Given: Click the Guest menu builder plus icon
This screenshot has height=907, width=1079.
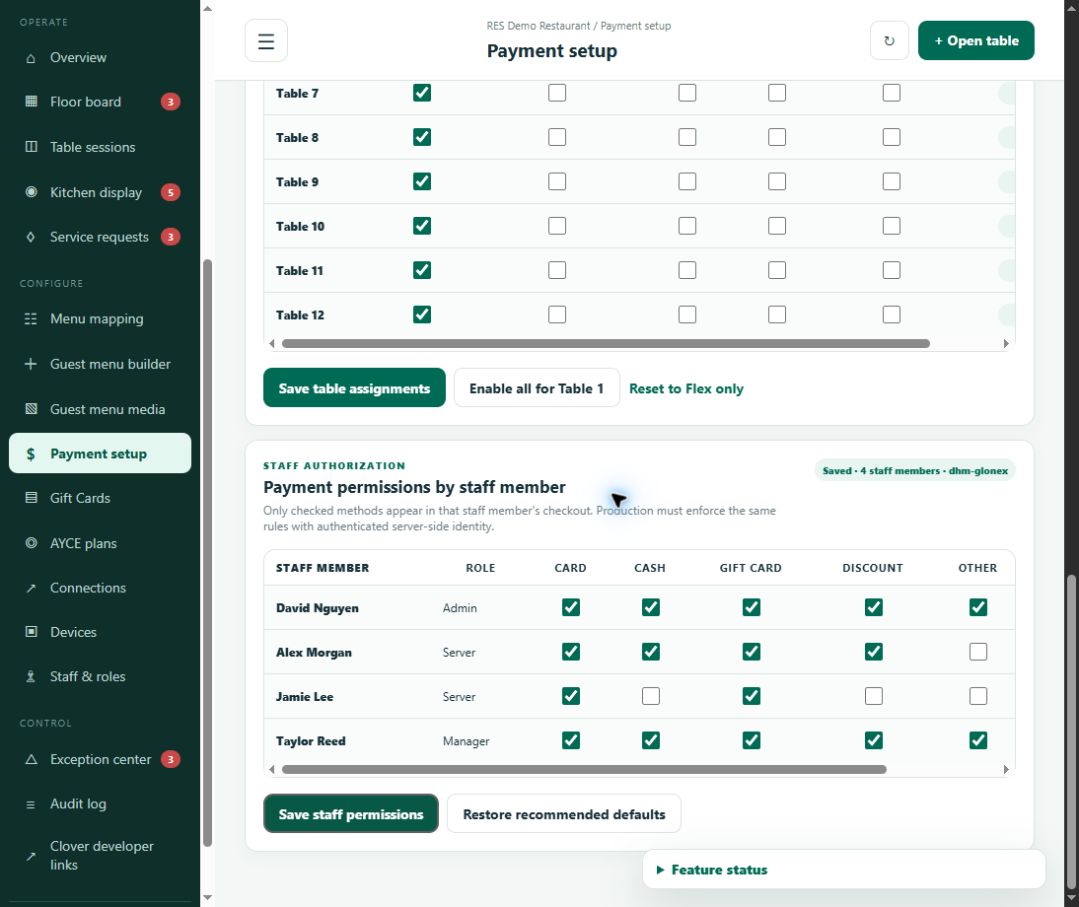Looking at the screenshot, I should (x=31, y=363).
